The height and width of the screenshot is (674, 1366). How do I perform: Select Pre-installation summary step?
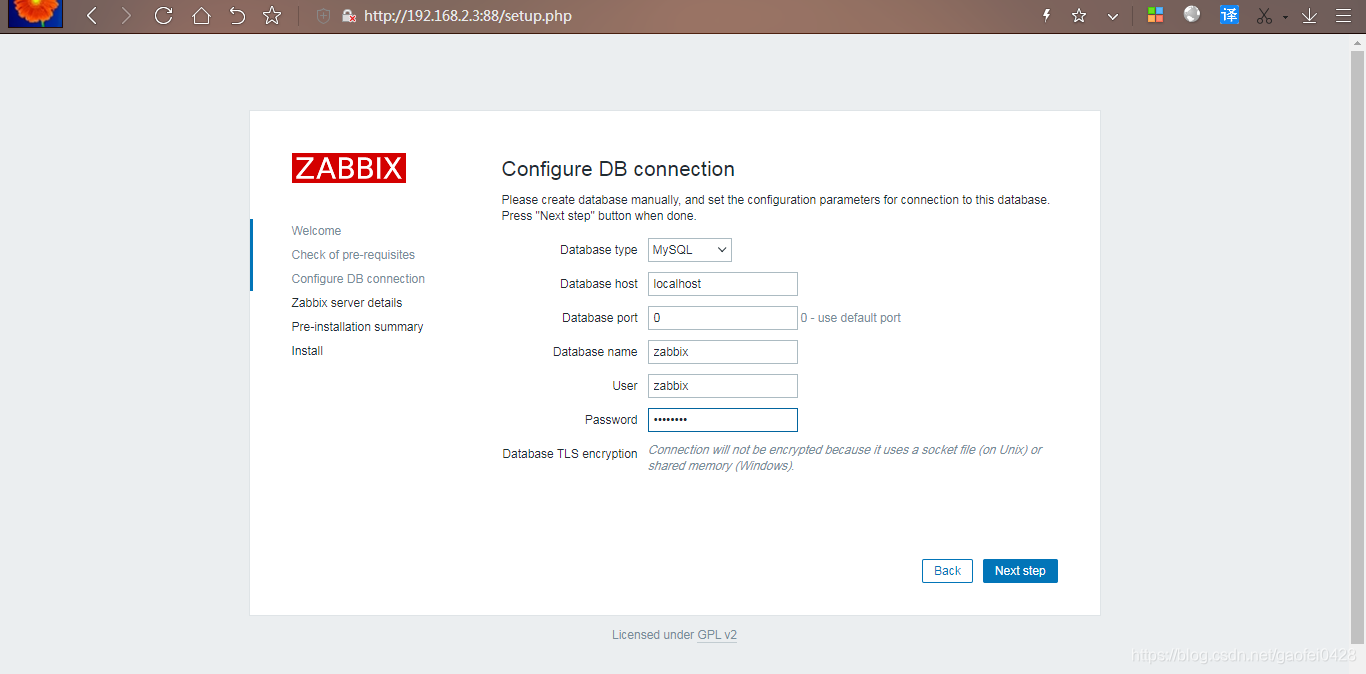point(357,327)
